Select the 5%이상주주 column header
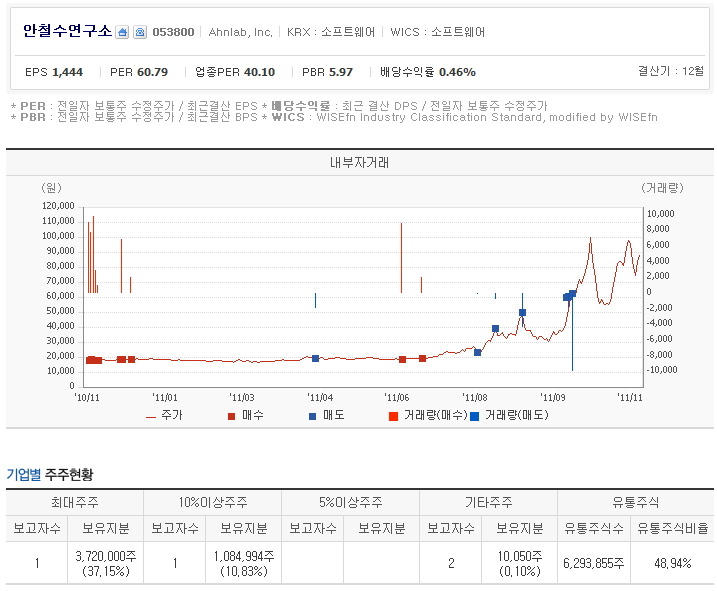Screen dimensions: 717x591 click(x=351, y=502)
